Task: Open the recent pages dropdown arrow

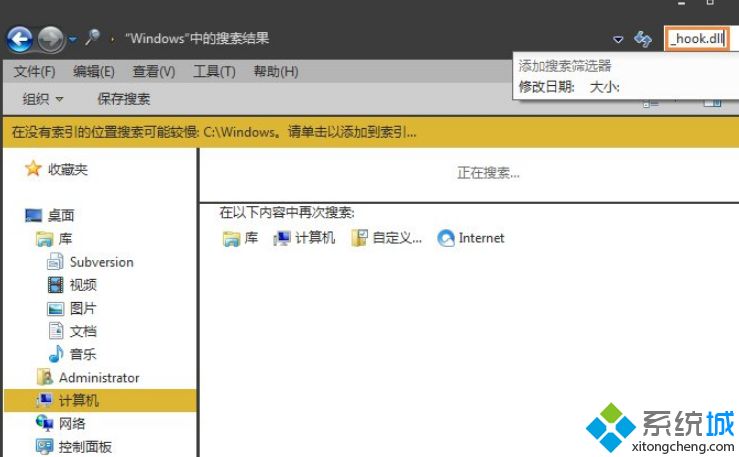Action: click(x=73, y=39)
